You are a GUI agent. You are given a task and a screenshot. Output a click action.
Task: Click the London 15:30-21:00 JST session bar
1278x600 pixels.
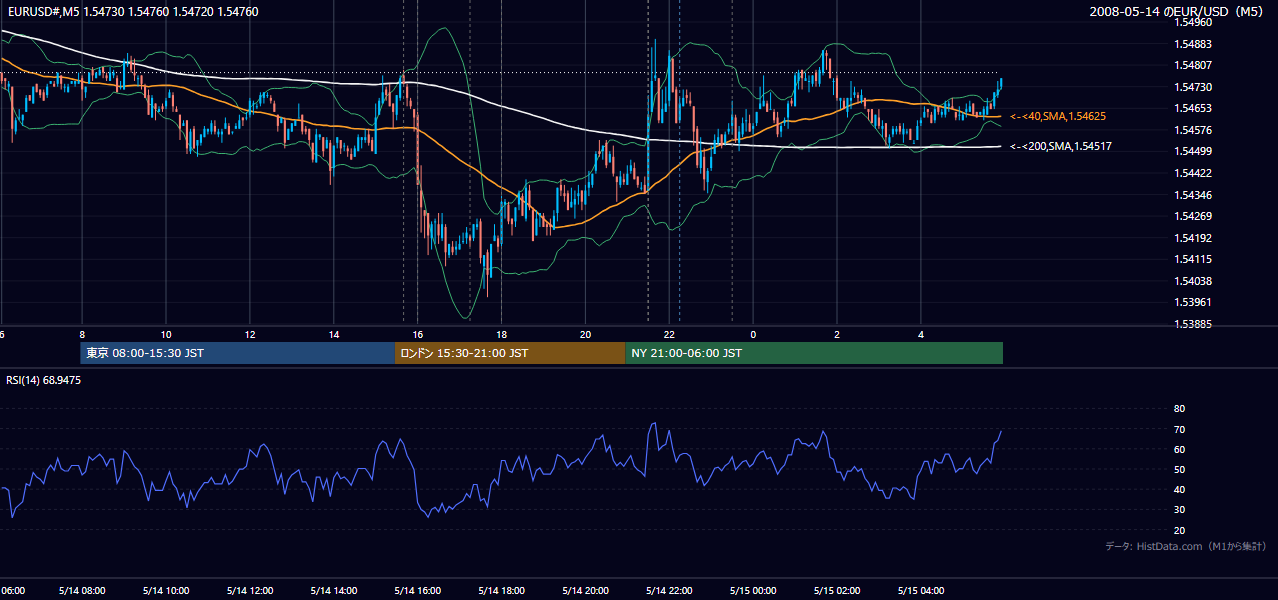tap(510, 353)
